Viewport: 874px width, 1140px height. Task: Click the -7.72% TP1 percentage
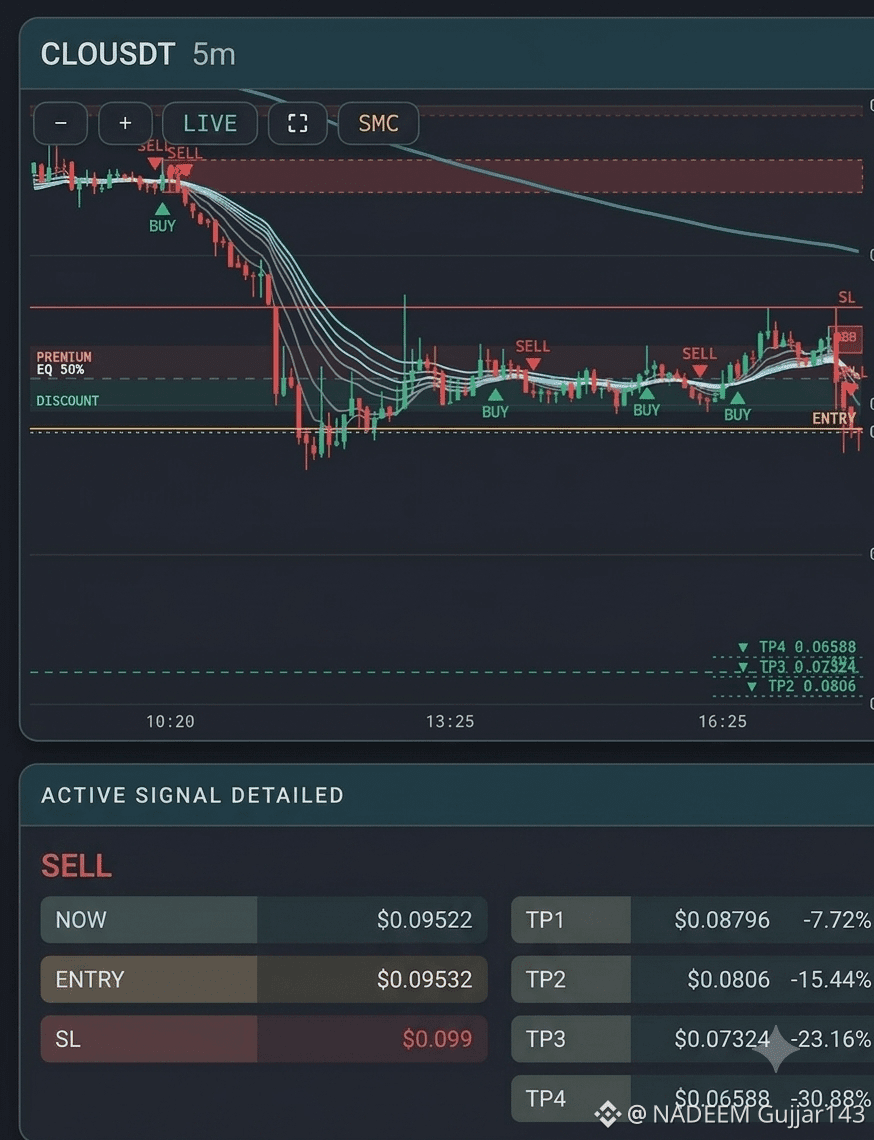pos(837,920)
